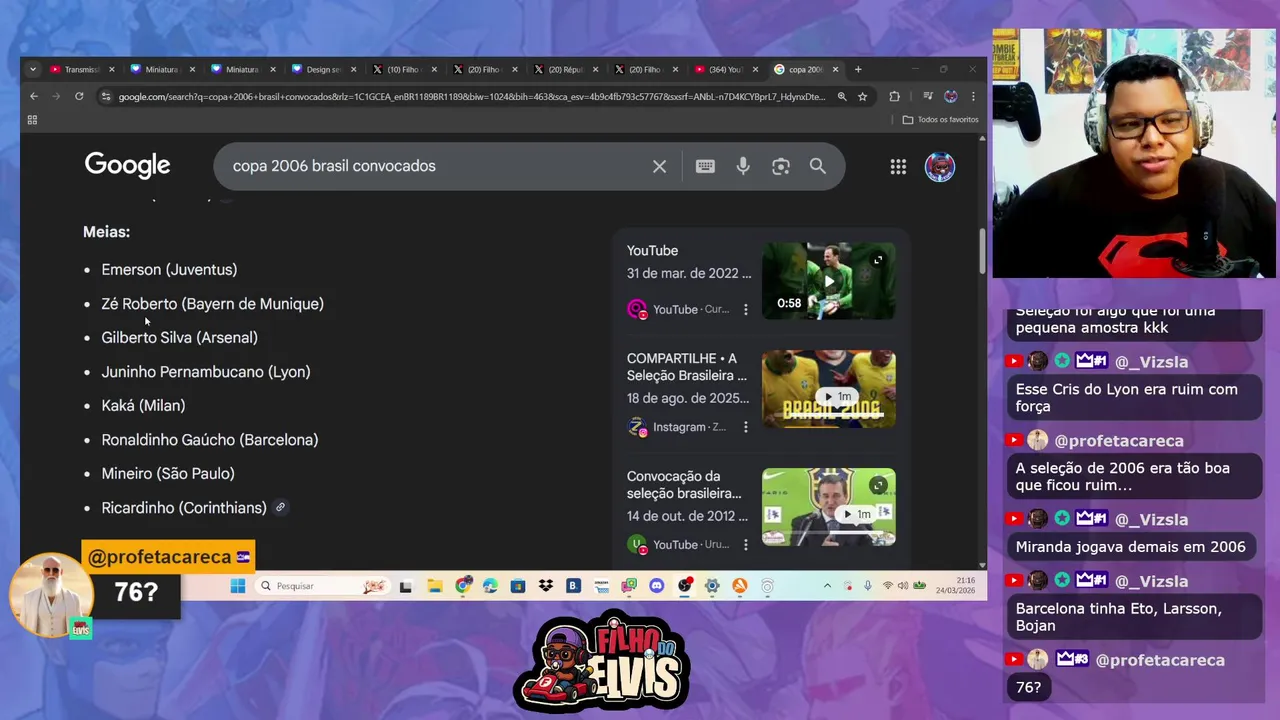1280x720 pixels.
Task: Open the Brasil 2006 Instagram video thumbnail
Action: (x=828, y=389)
